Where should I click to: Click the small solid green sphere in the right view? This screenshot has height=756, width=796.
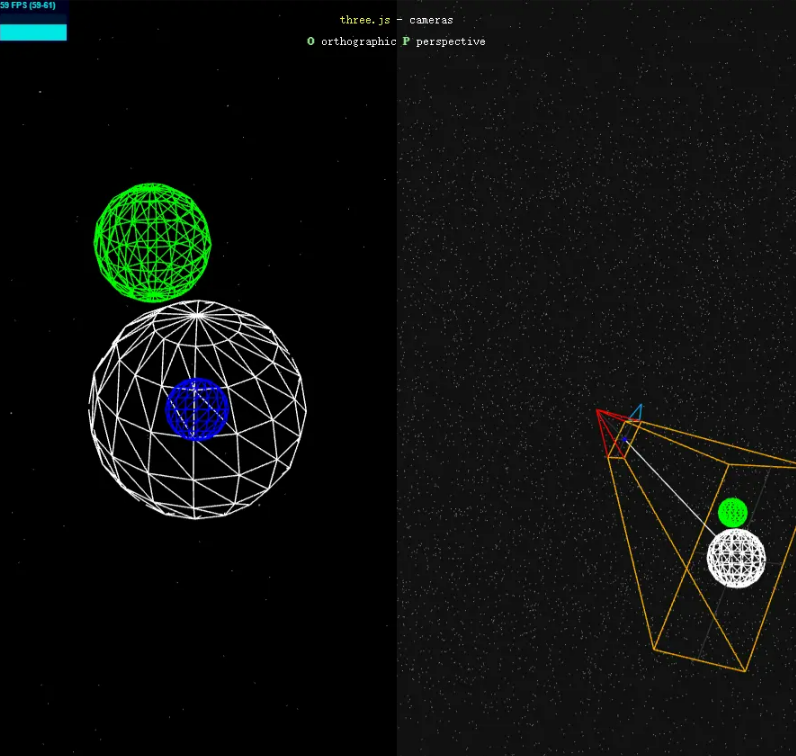pos(733,512)
